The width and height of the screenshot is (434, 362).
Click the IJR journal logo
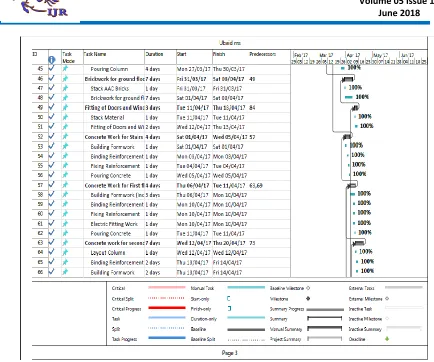pos(44,8)
